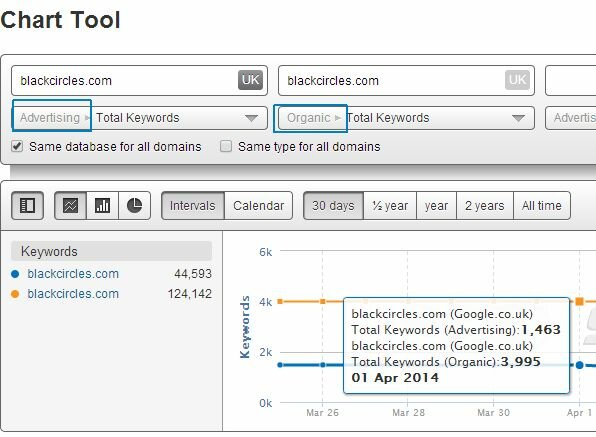Click the Mar 28 axis label
Screen dimensions: 596x437
tap(408, 413)
